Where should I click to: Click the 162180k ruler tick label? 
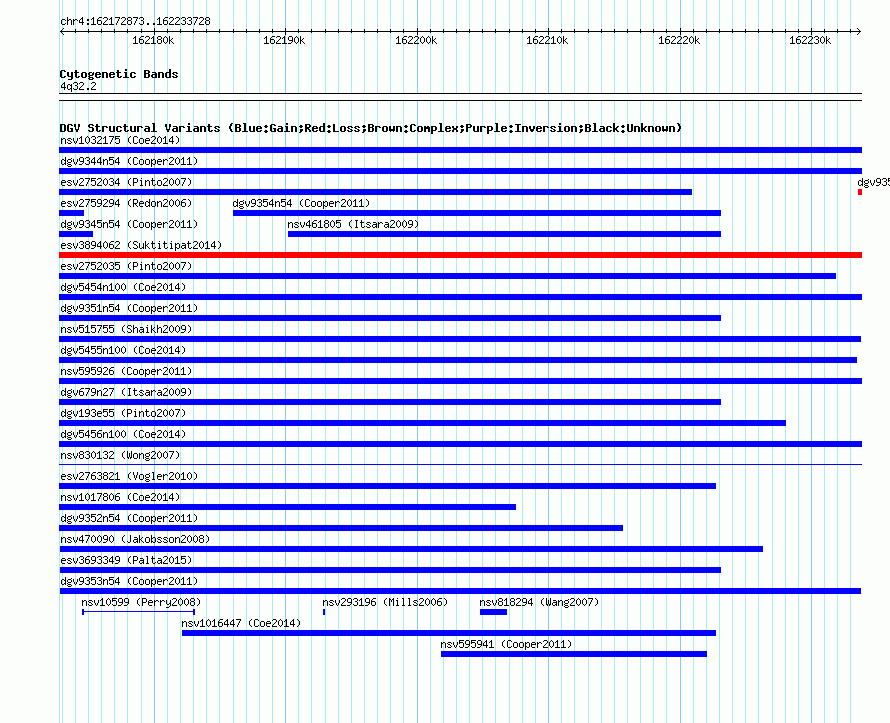153,40
